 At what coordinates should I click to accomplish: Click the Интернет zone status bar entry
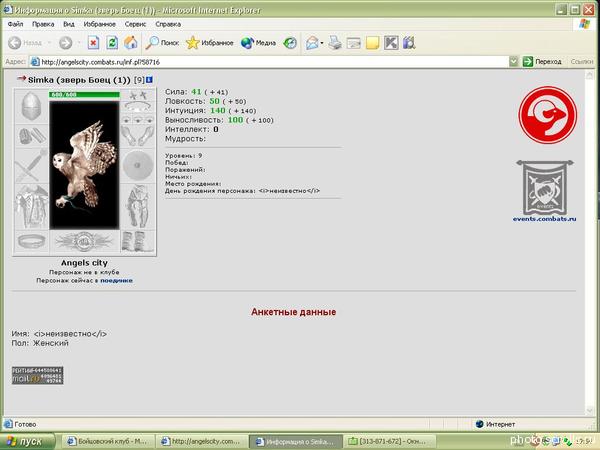pyautogui.click(x=496, y=424)
